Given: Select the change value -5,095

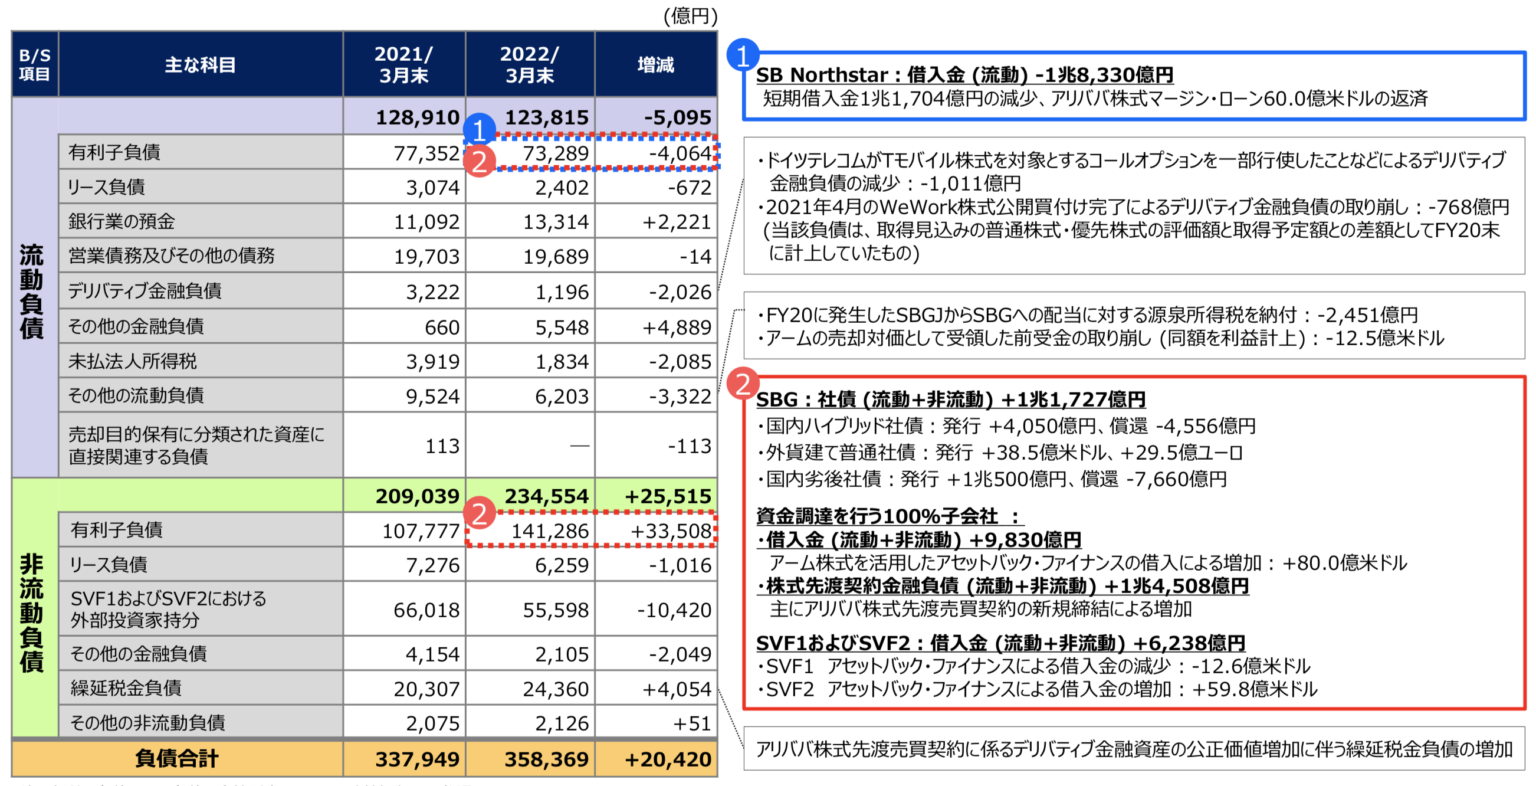Looking at the screenshot, I should click(677, 117).
